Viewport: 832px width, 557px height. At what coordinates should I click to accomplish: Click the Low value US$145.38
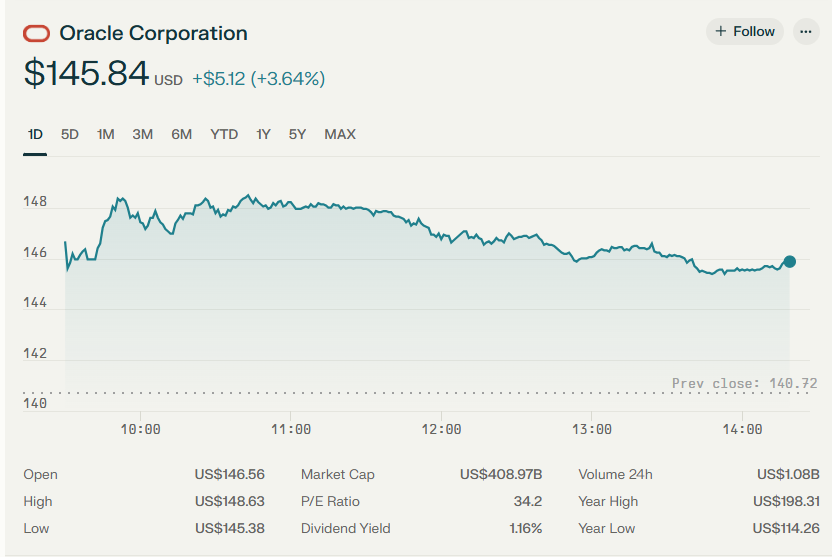[229, 528]
